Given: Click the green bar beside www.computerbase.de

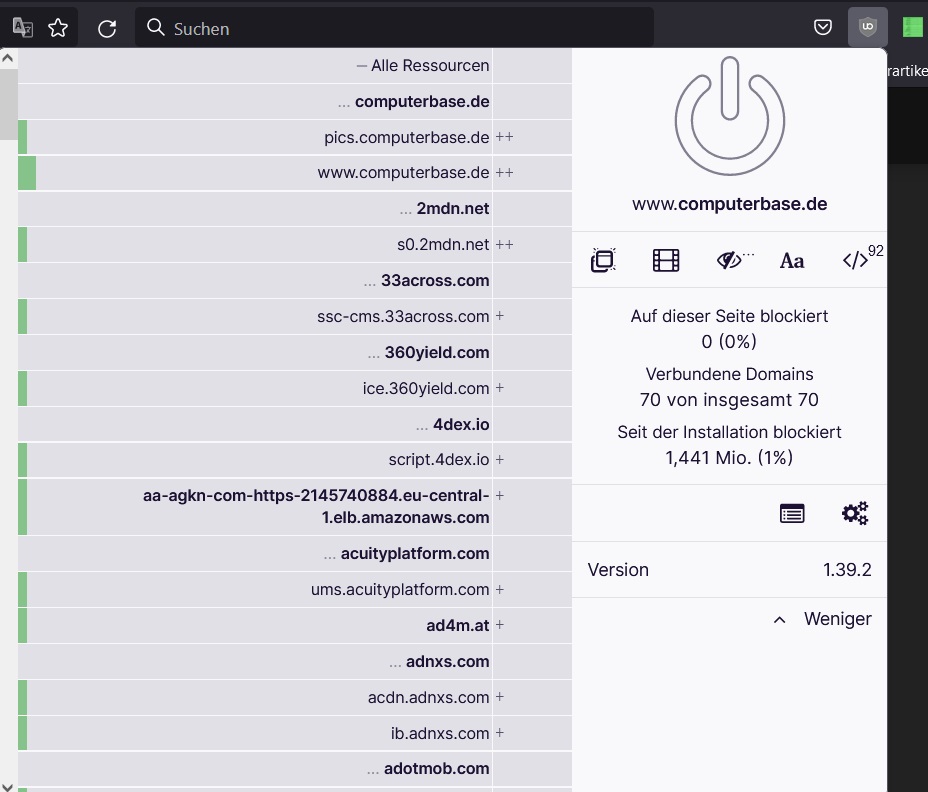Looking at the screenshot, I should click(27, 173).
